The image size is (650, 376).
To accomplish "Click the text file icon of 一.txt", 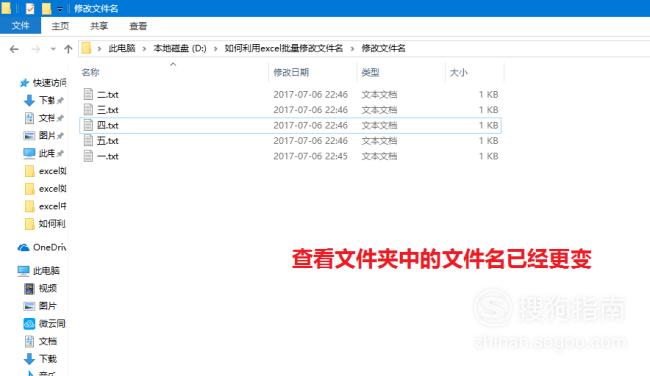I will 88,156.
